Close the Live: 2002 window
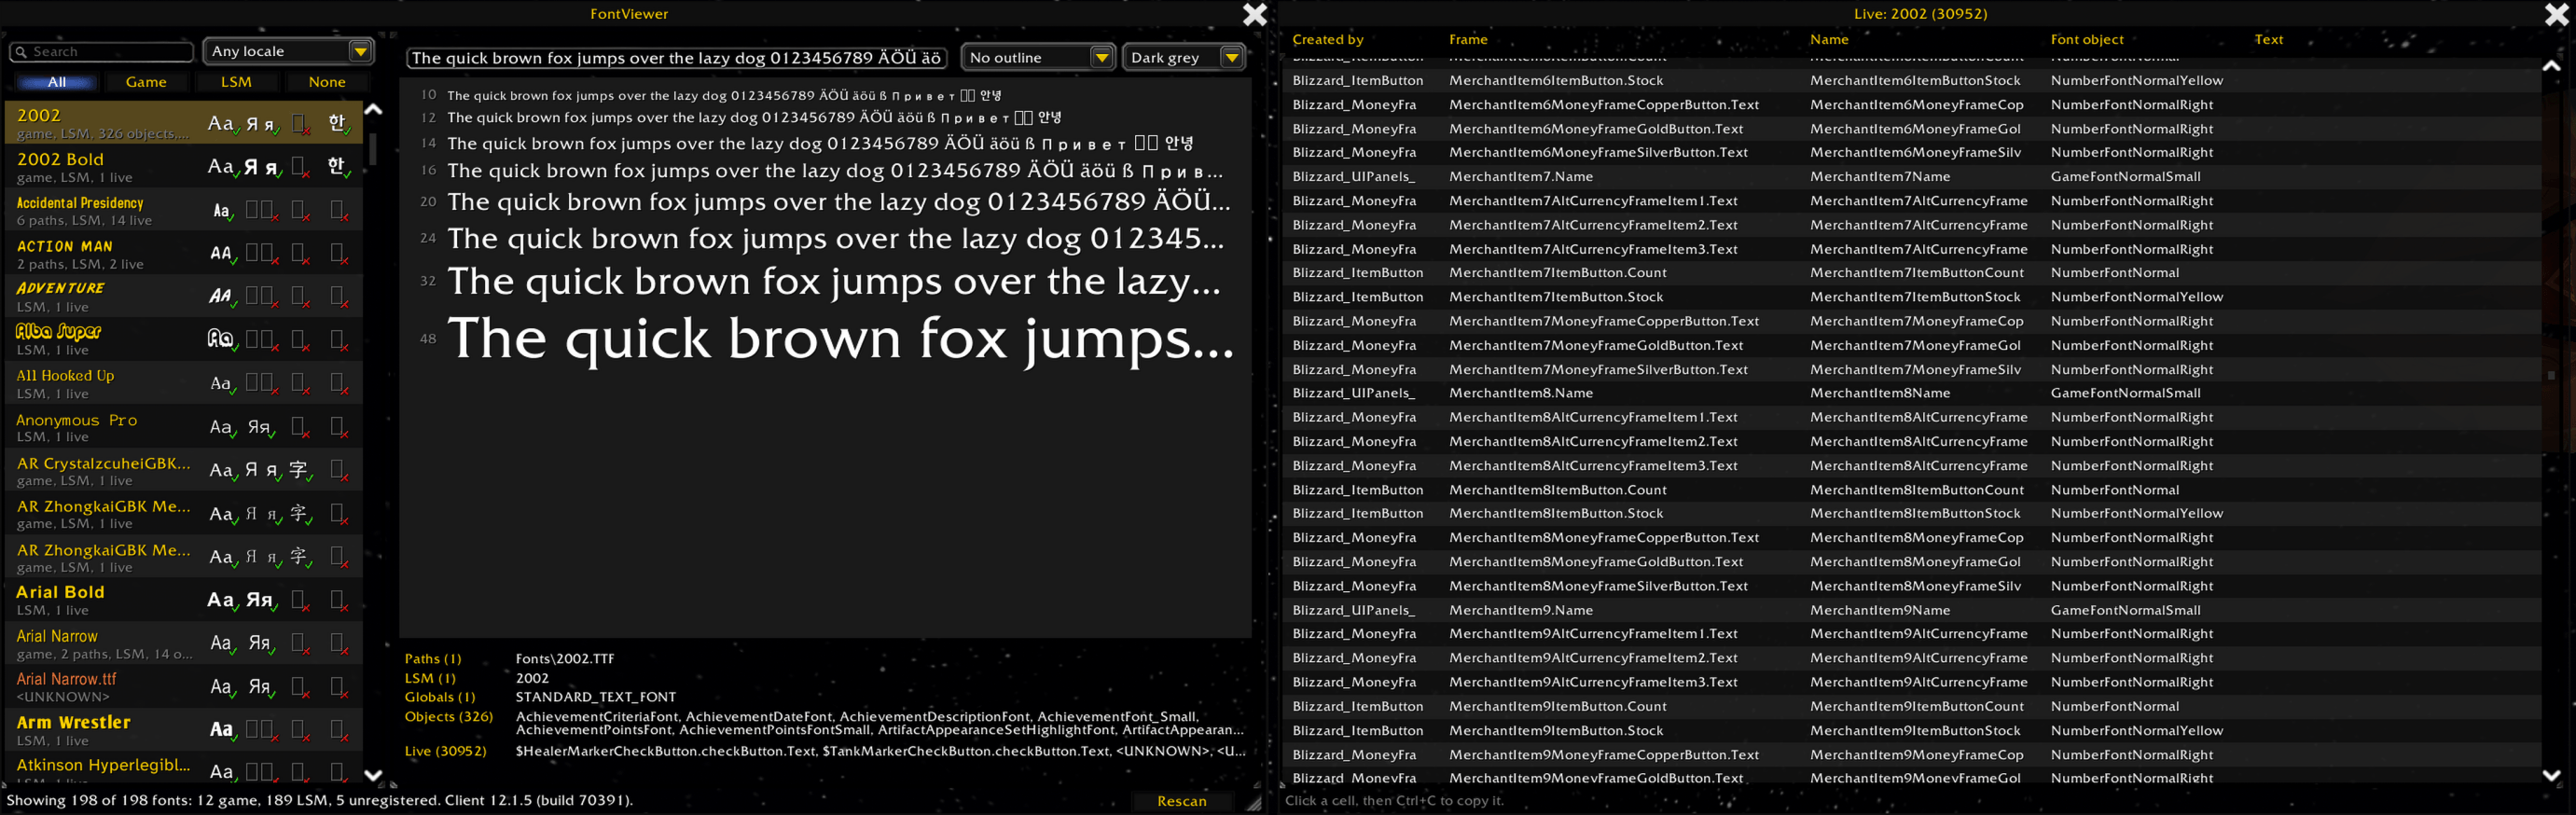Viewport: 2576px width, 815px height. (2556, 14)
